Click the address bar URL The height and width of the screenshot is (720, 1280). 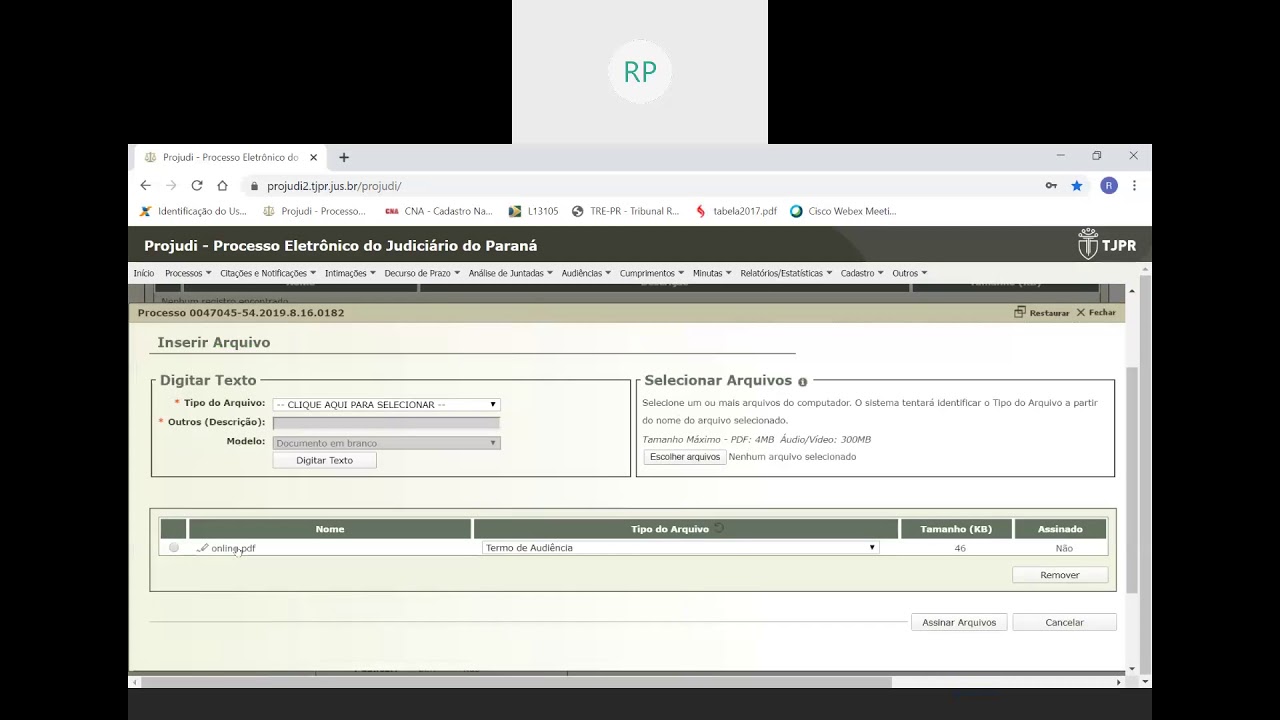334,186
